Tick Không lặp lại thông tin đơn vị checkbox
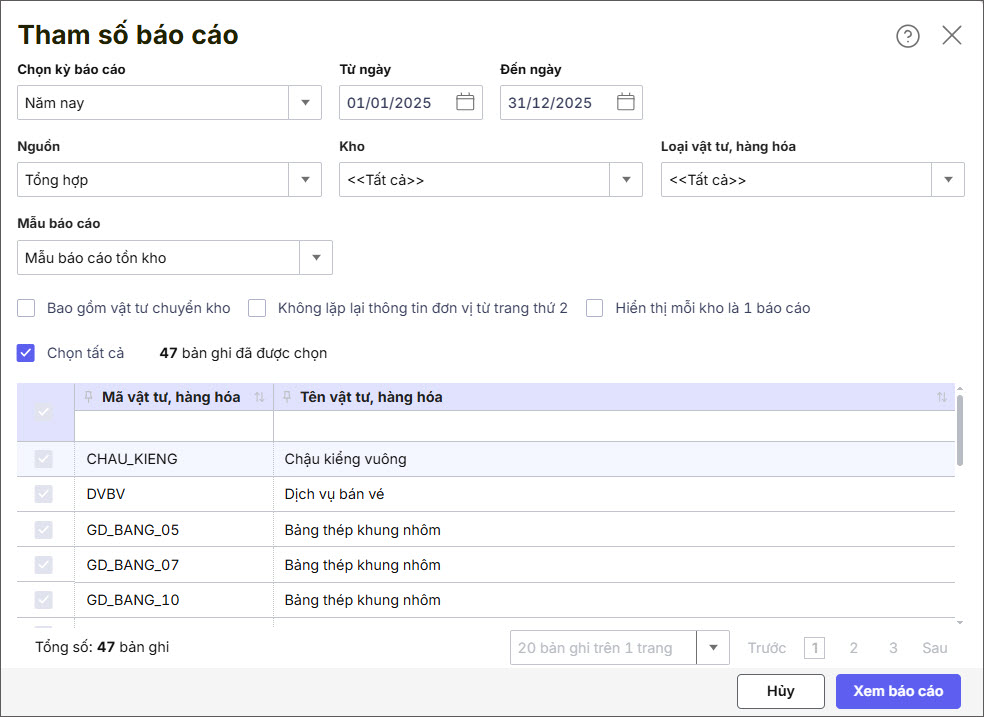This screenshot has width=984, height=717. pyautogui.click(x=257, y=308)
